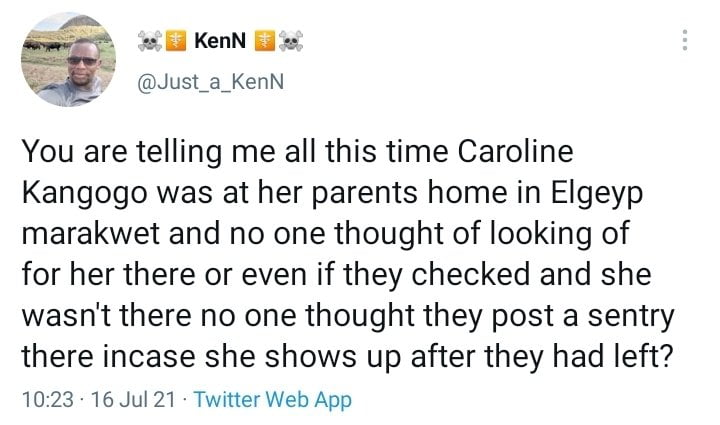Open the KenN display name profile link
Viewport: 720px width, 425px height.
(x=220, y=40)
